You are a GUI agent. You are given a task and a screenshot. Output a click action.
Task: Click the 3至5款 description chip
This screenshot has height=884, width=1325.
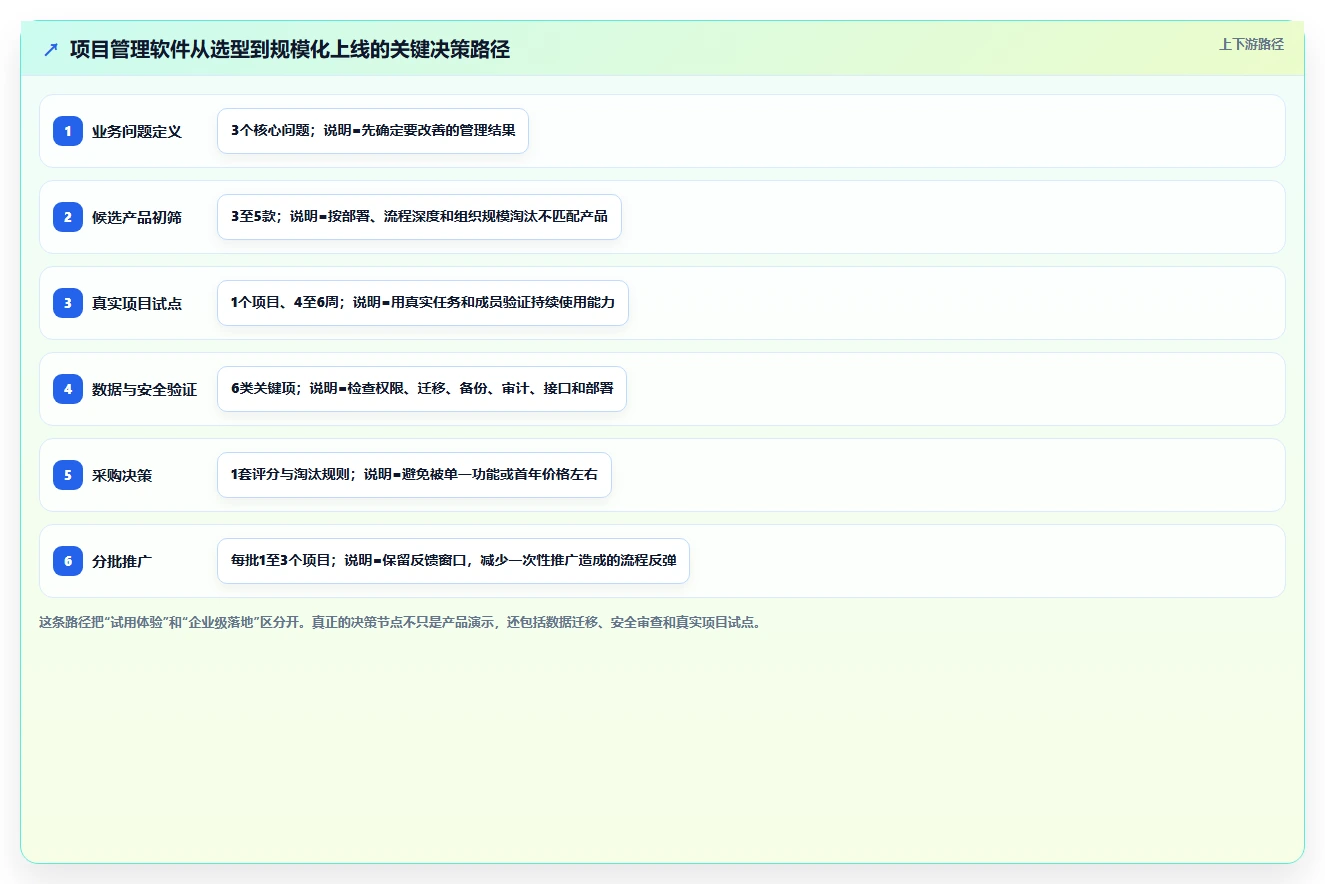[x=419, y=217]
